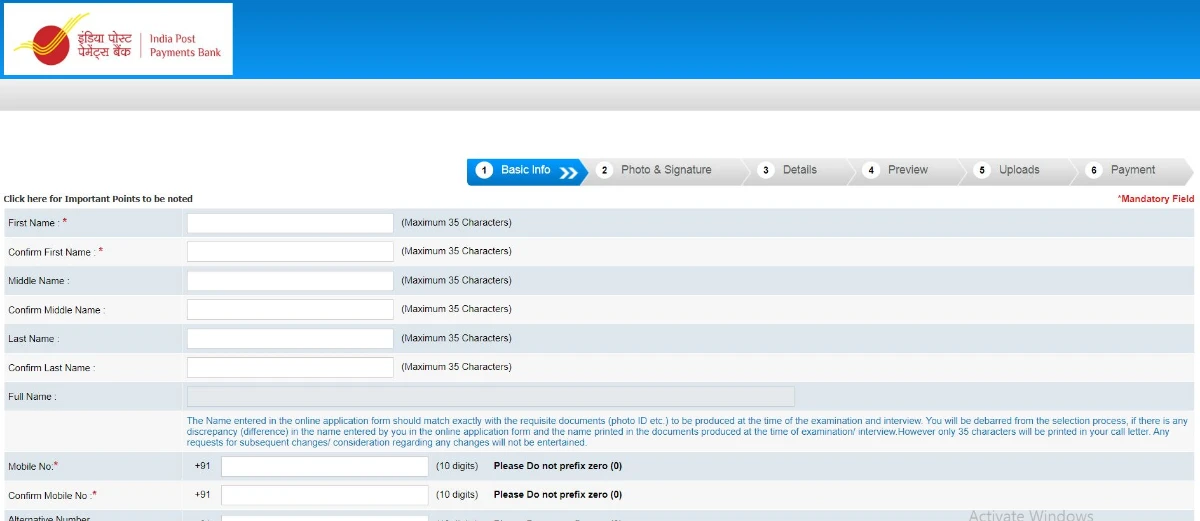
Task: Click the blue name-matching instruction paragraph
Action: pyautogui.click(x=688, y=432)
